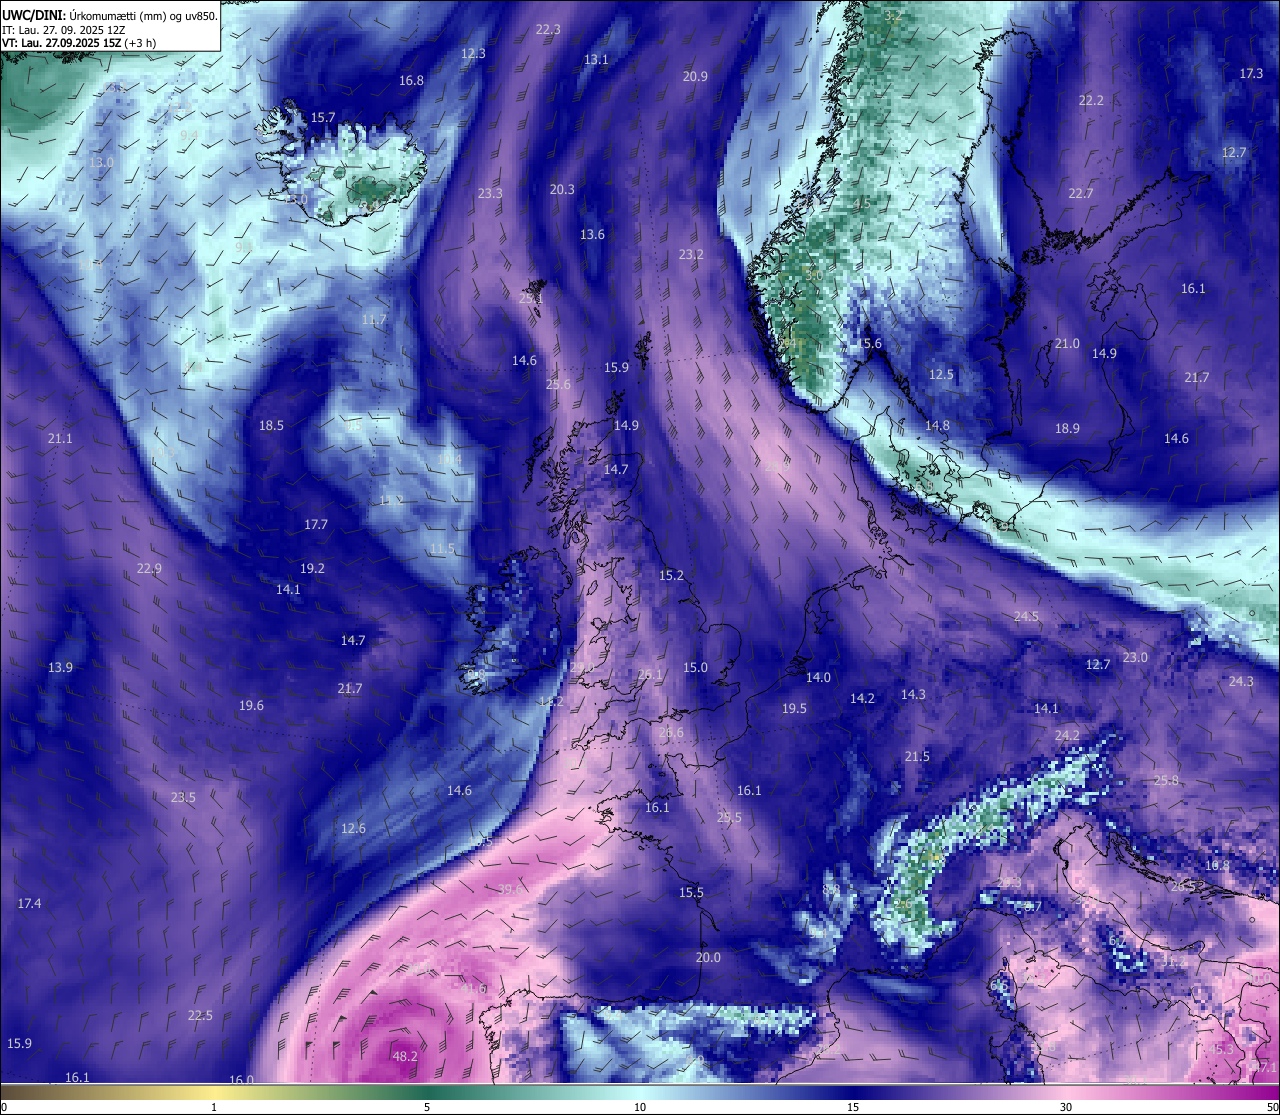The image size is (1280, 1115).
Task: Click the map value 12.6
Action: [353, 829]
